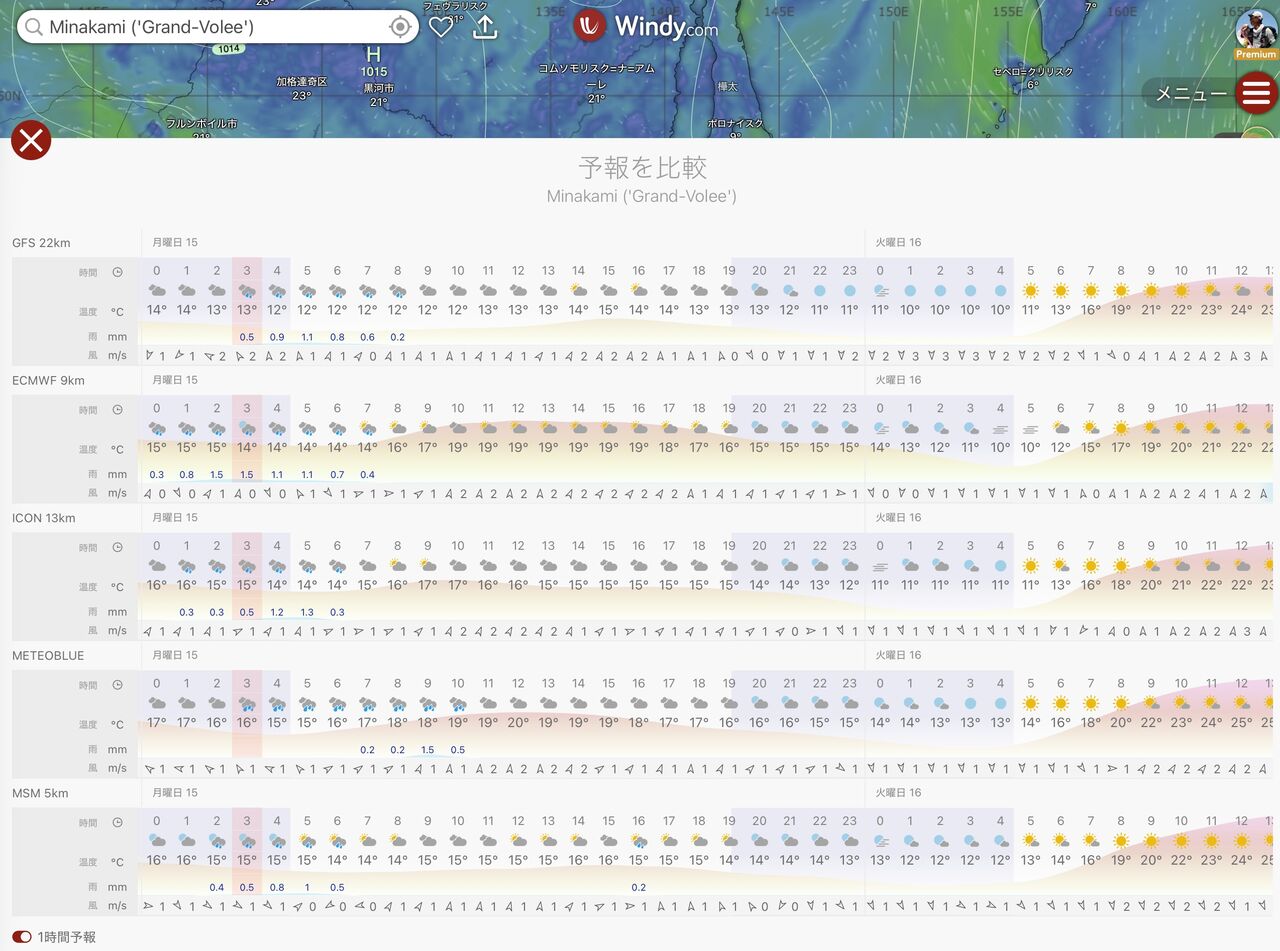Click the 加格達奇区 city label on the map
This screenshot has height=951, width=1280.
pos(302,81)
